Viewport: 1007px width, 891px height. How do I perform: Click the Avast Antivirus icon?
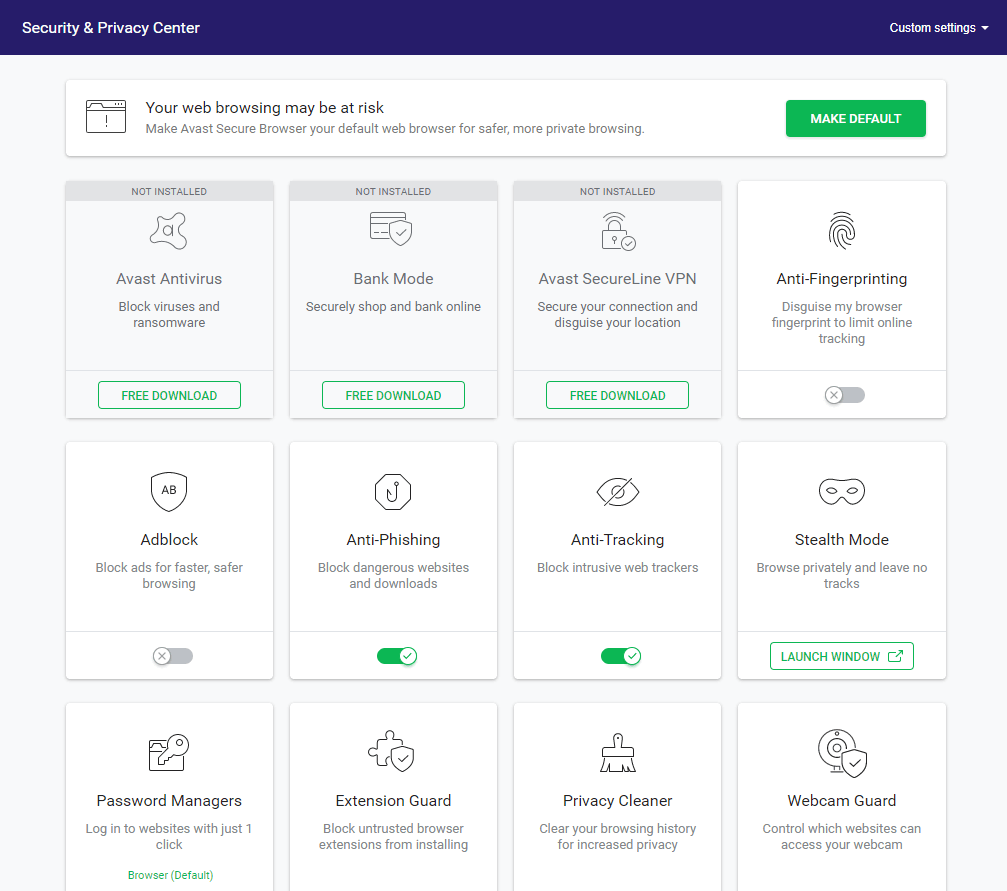tap(169, 231)
